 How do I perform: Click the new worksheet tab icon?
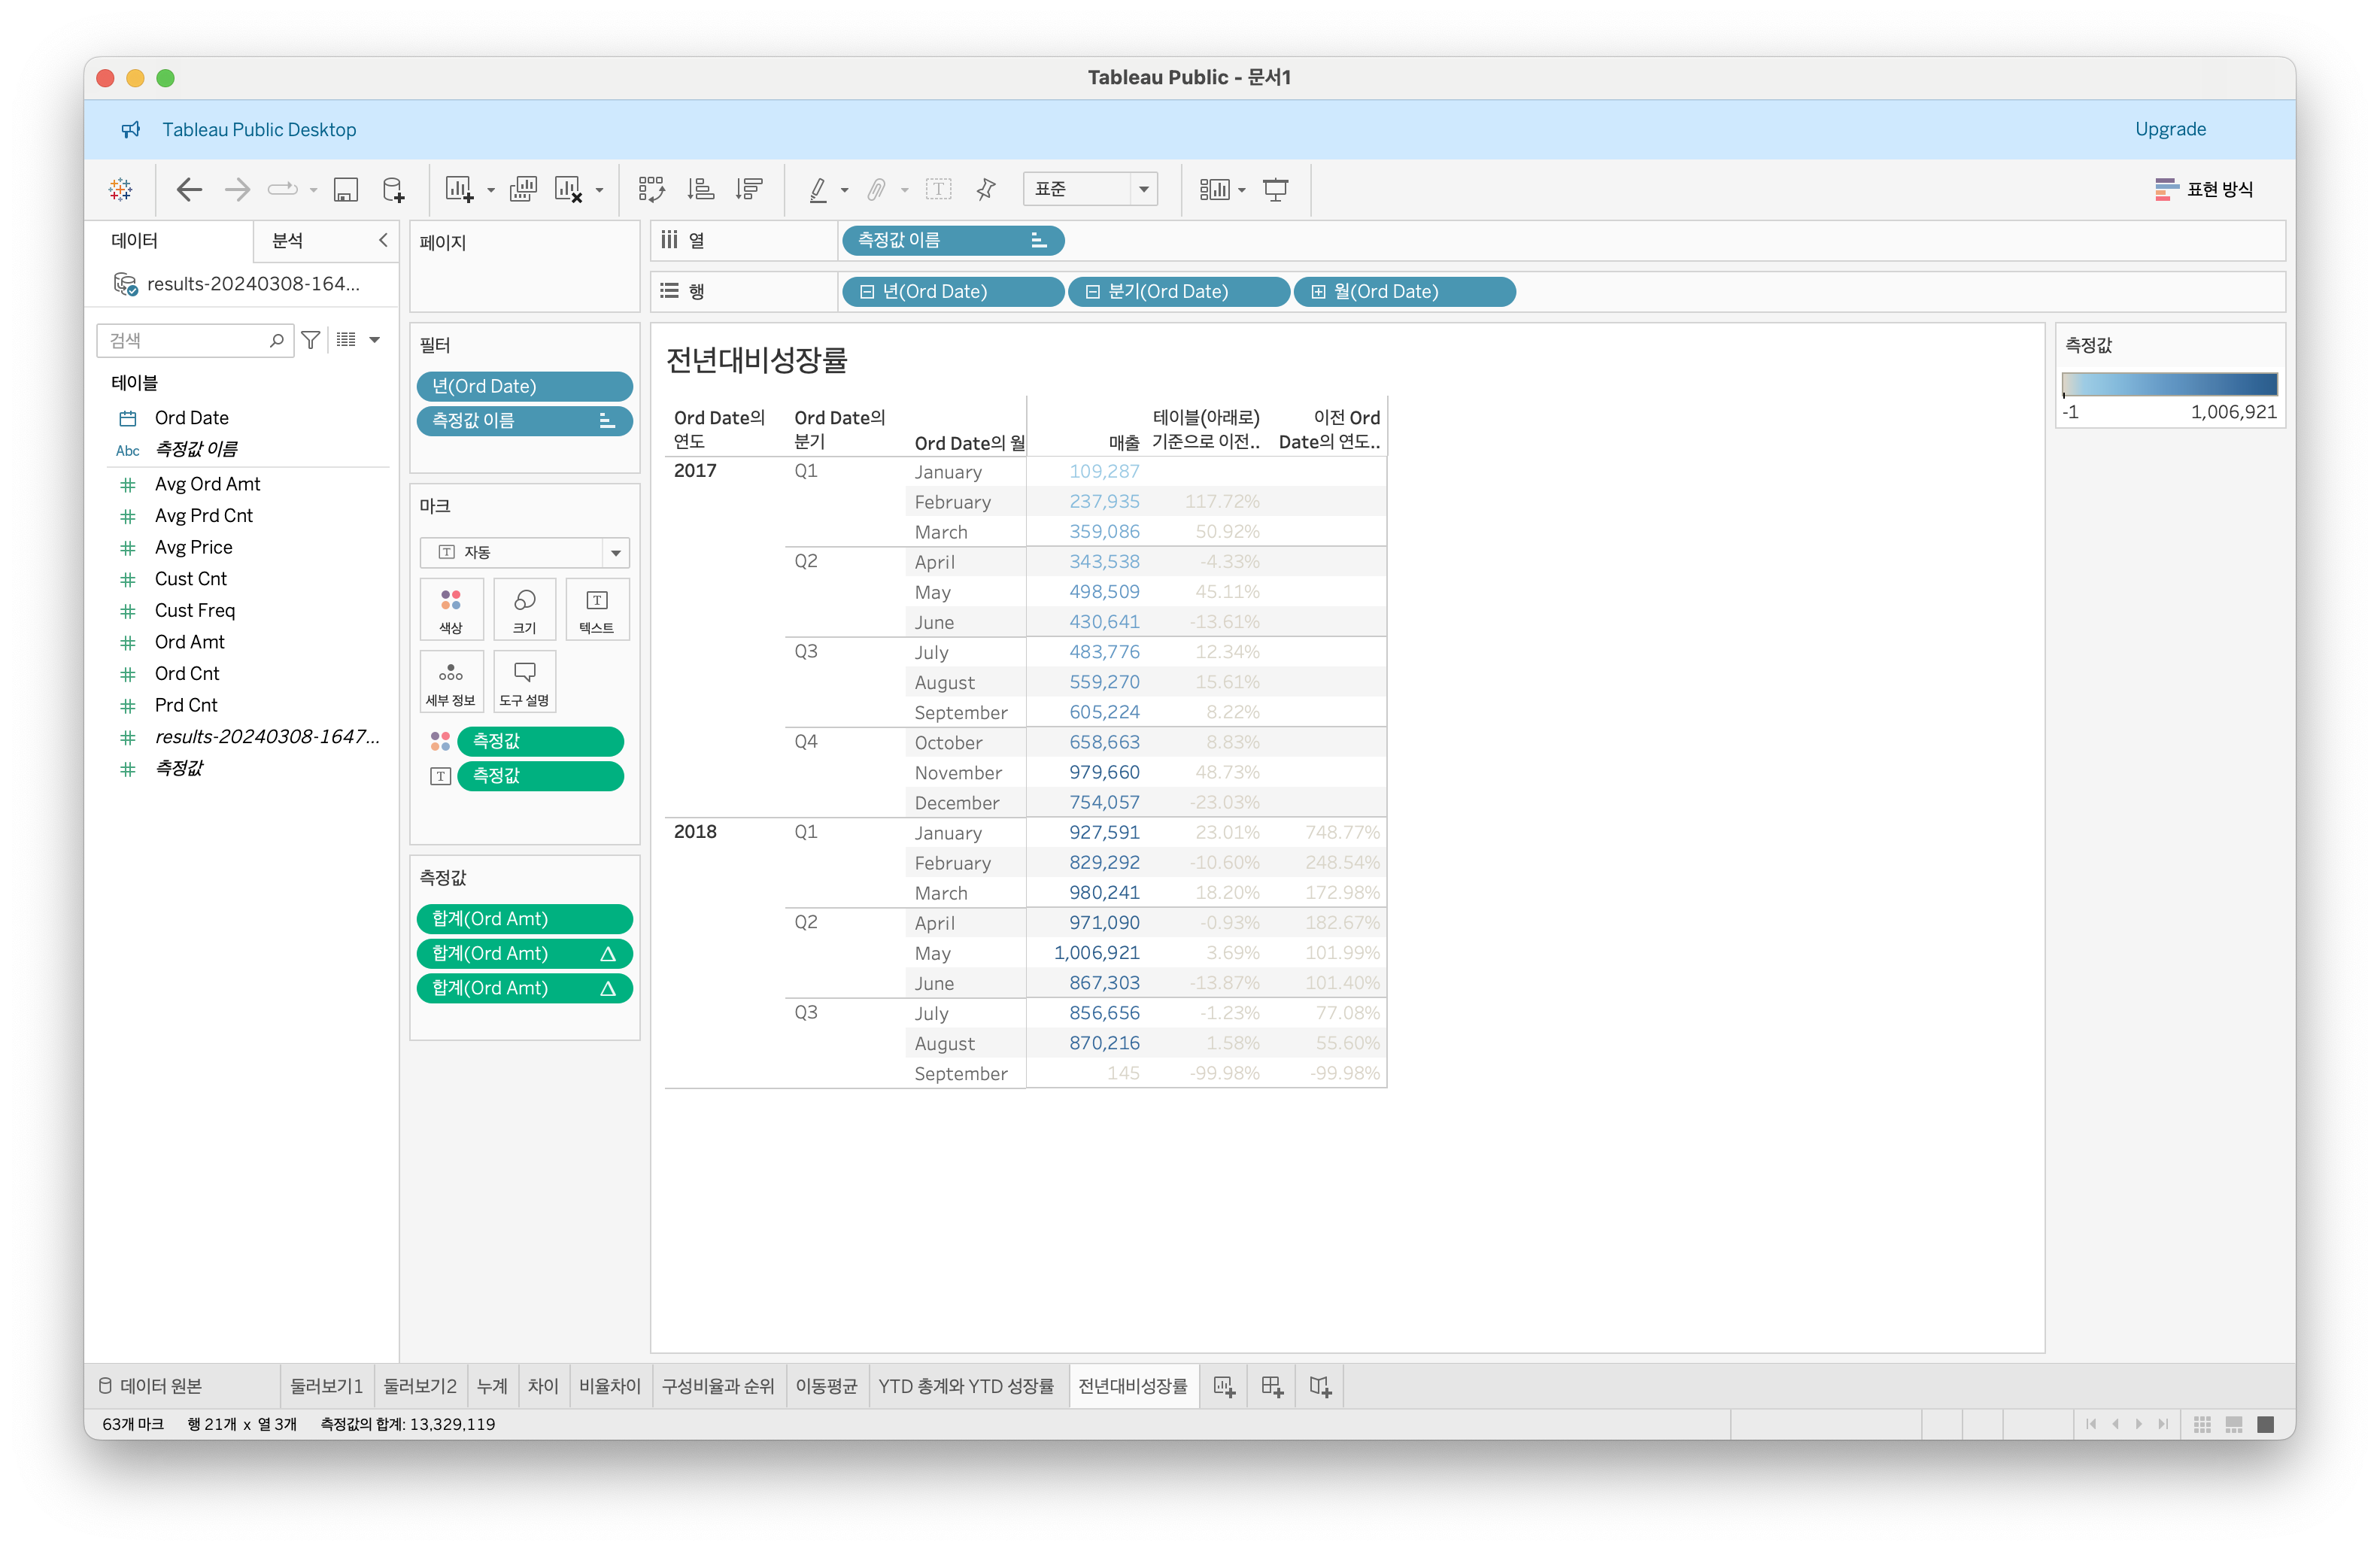click(x=1224, y=1386)
